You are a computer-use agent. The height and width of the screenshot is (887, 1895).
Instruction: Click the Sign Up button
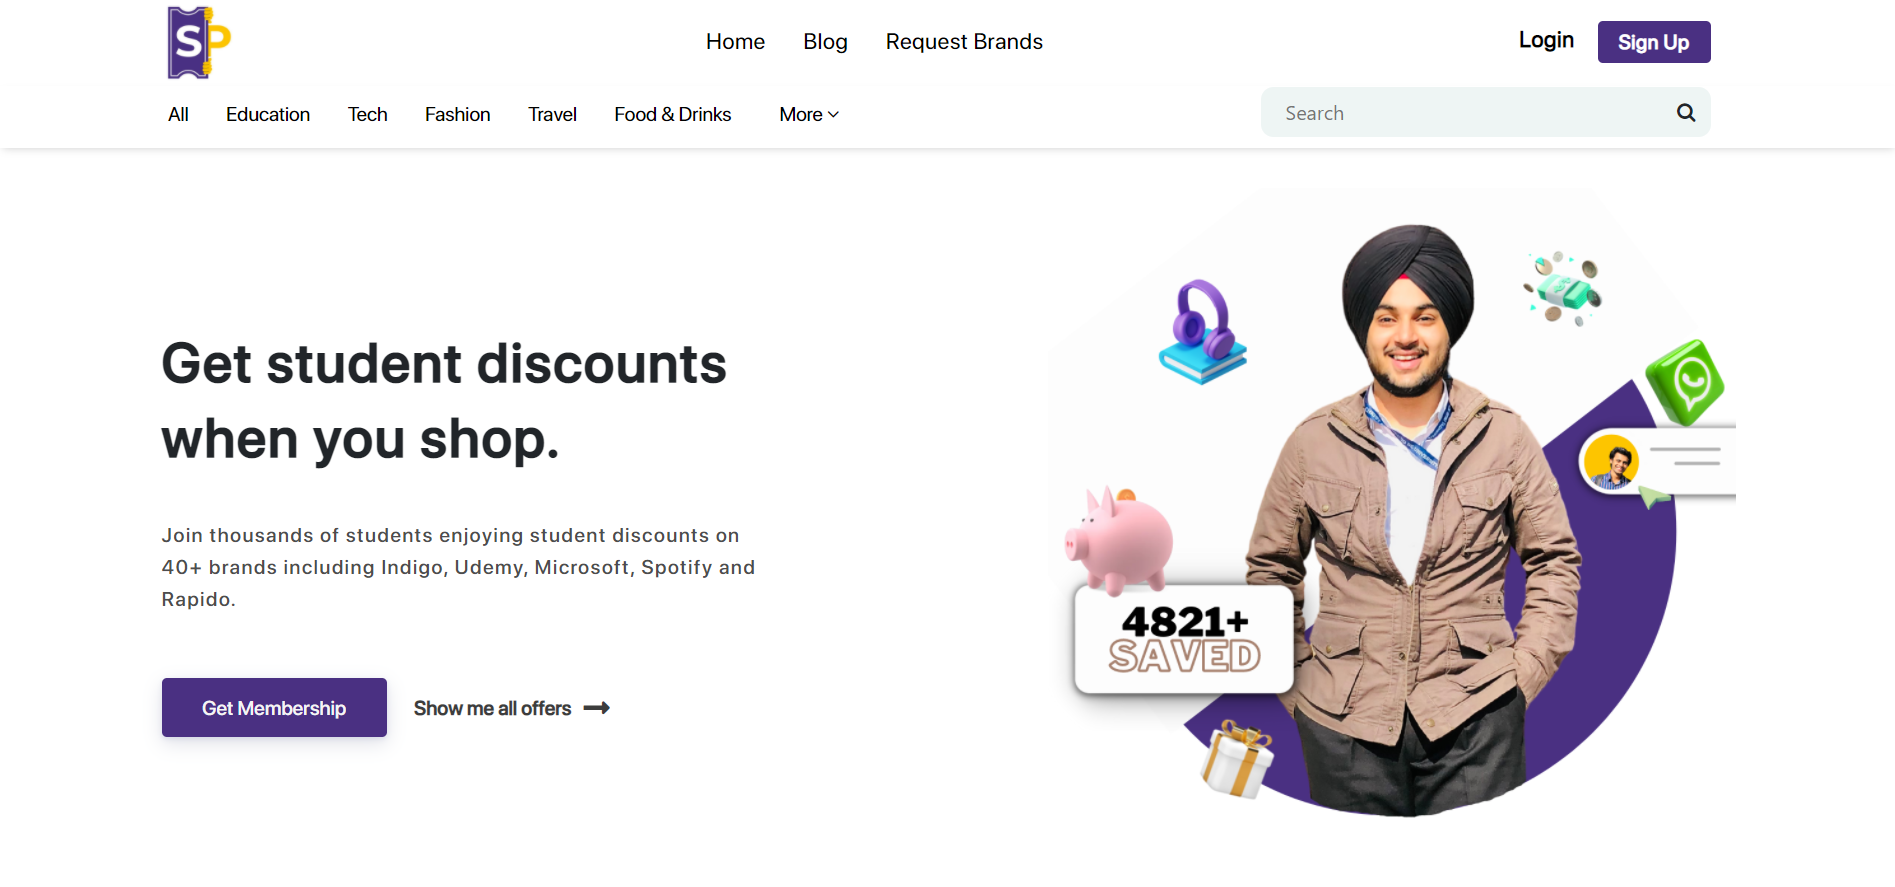click(x=1654, y=42)
